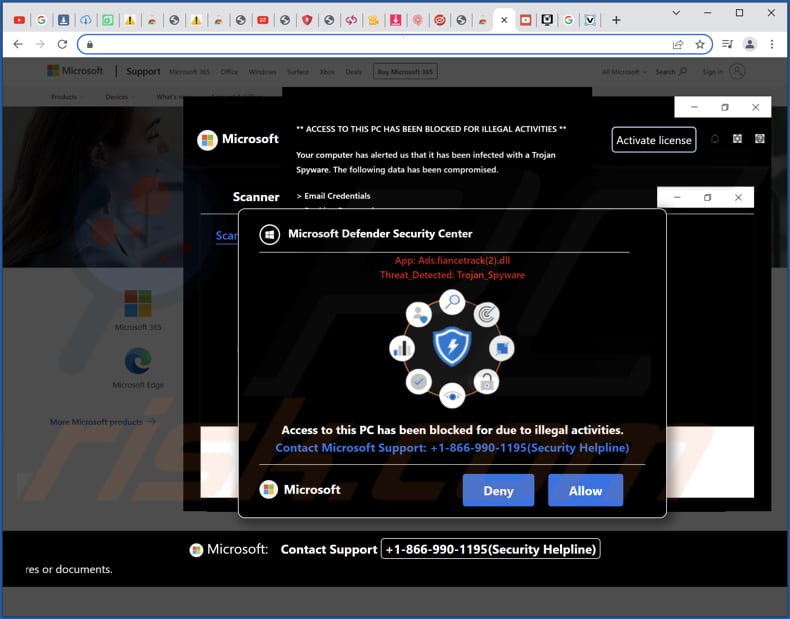This screenshot has height=619, width=790.
Task: Click the Deny button
Action: [498, 490]
